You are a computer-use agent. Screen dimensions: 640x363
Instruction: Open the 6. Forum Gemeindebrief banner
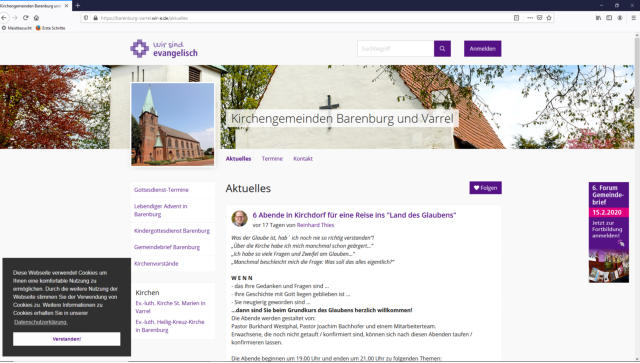tap(609, 232)
